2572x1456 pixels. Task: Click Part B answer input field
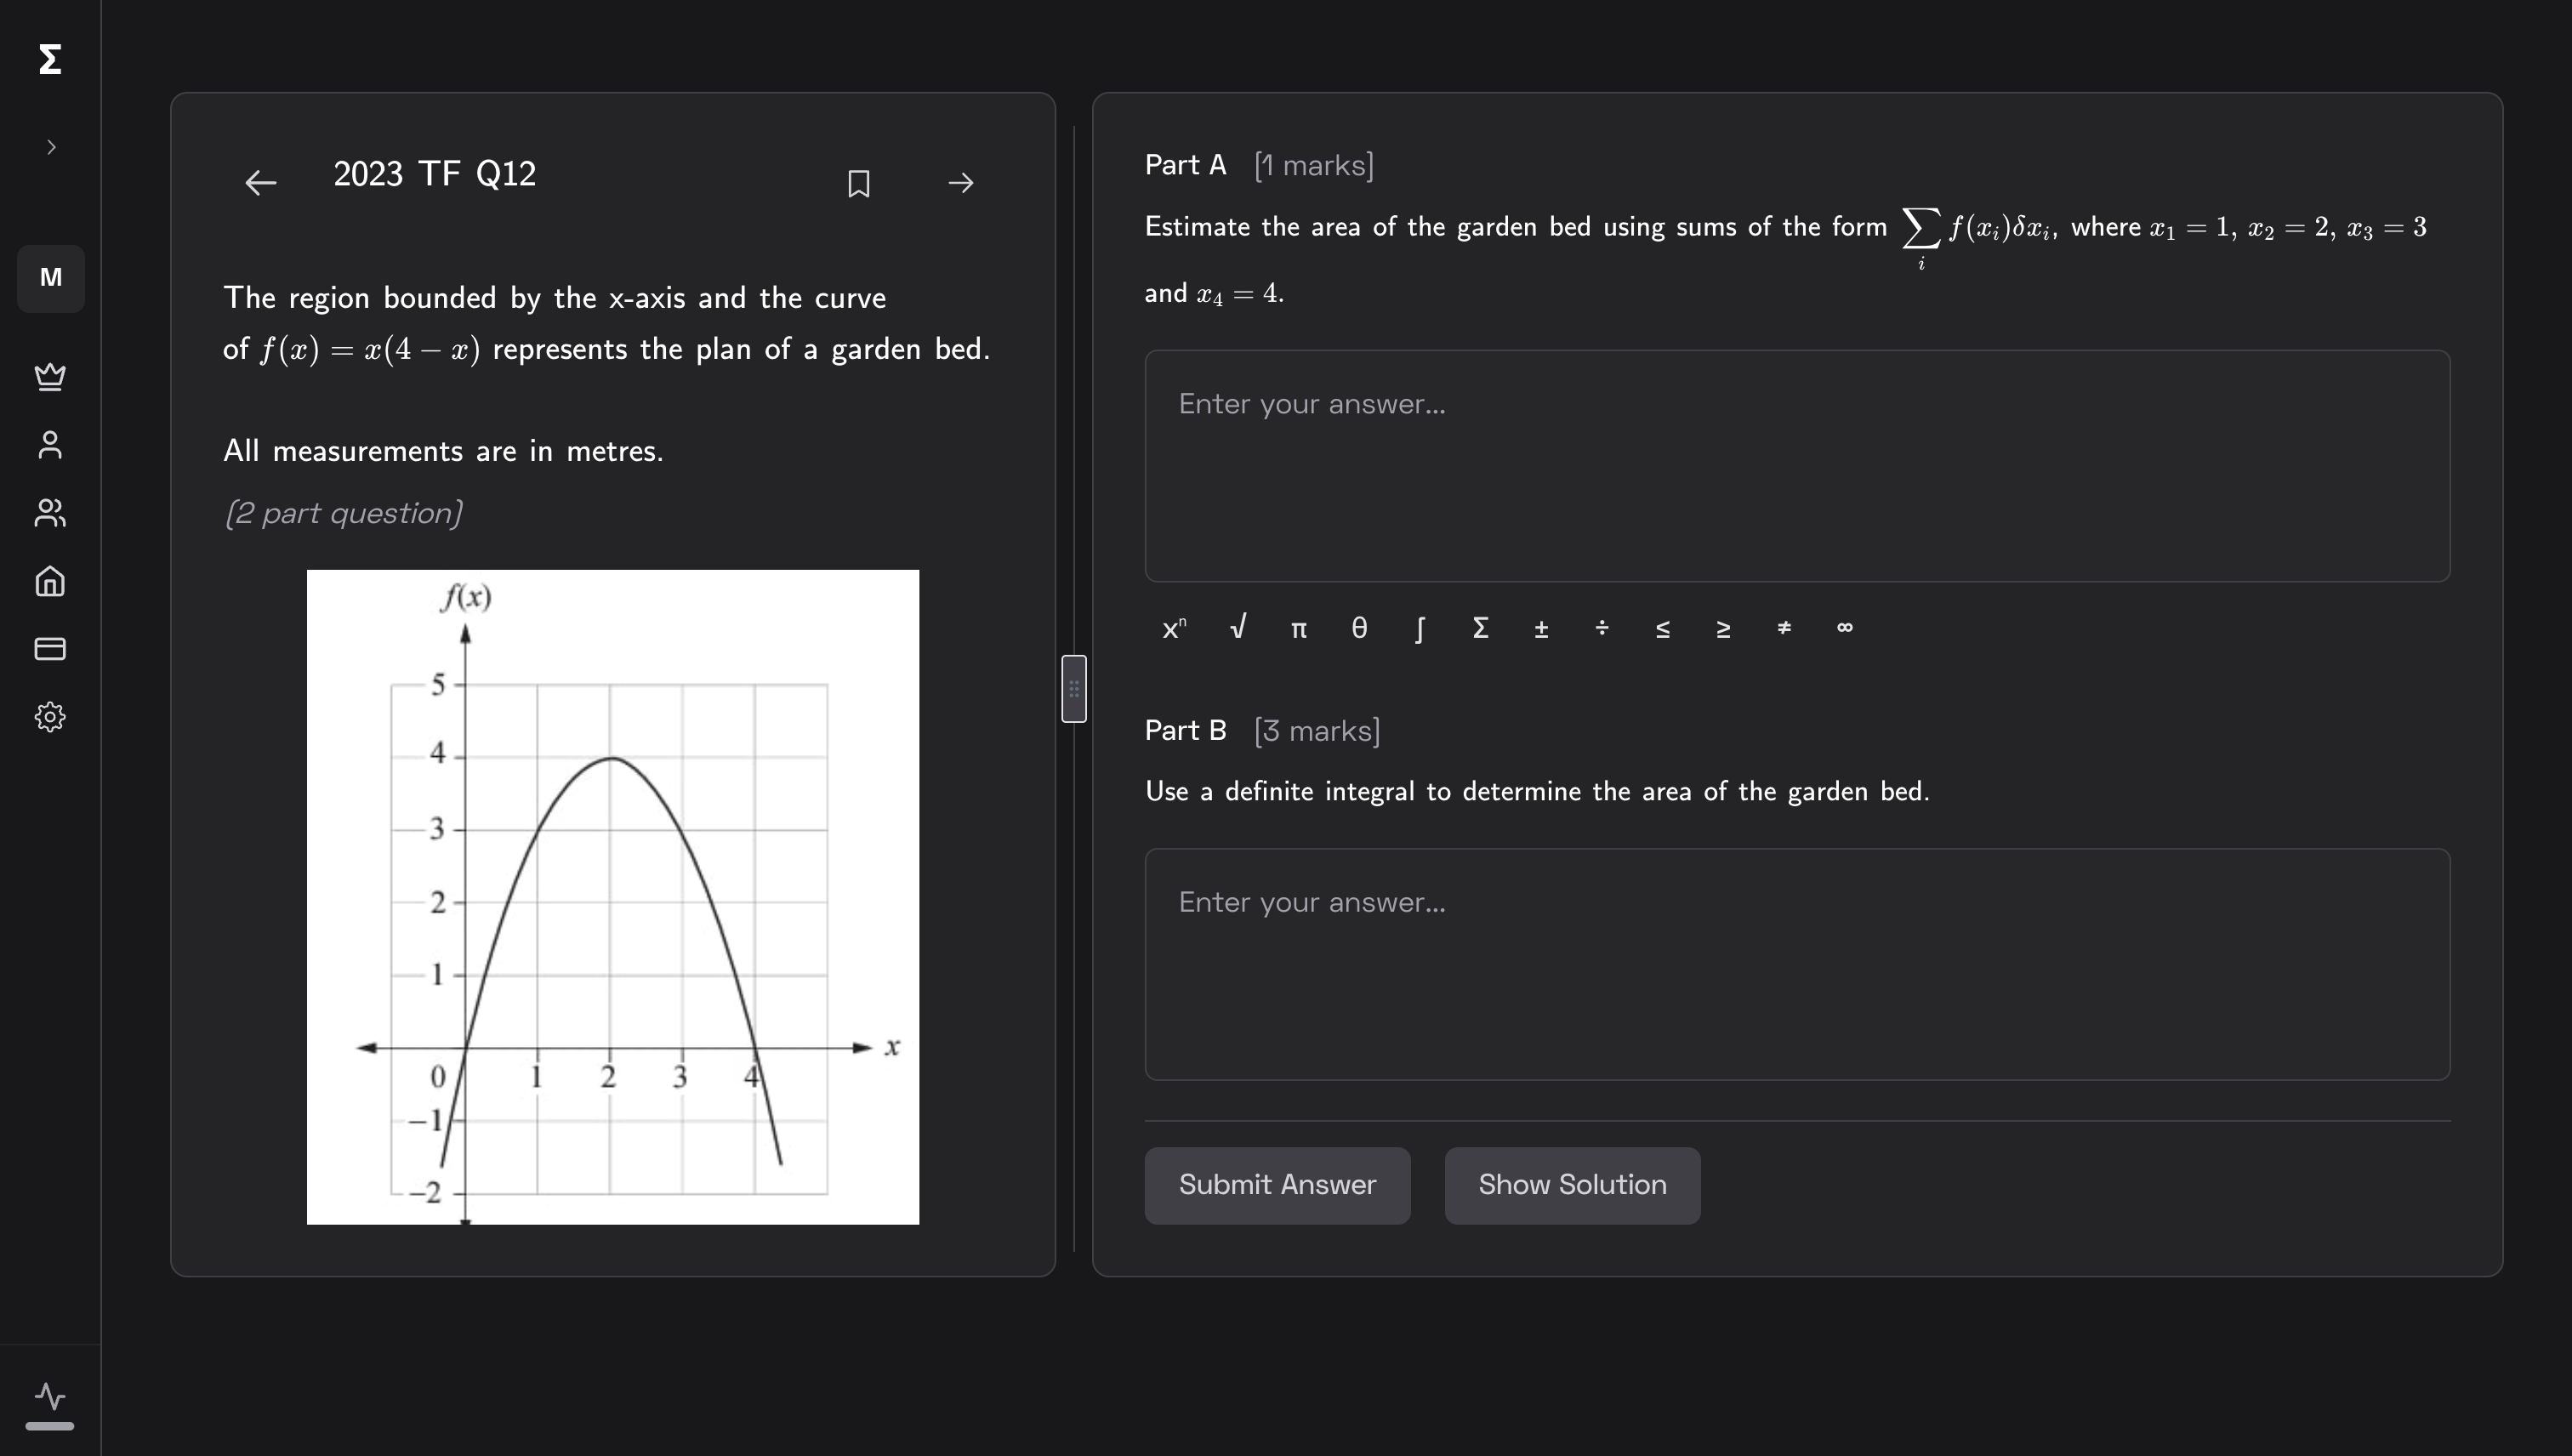pyautogui.click(x=1796, y=964)
